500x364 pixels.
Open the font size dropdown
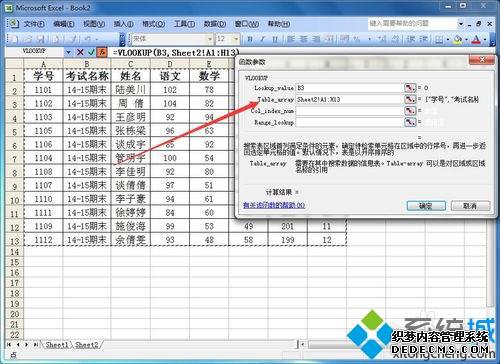[236, 39]
